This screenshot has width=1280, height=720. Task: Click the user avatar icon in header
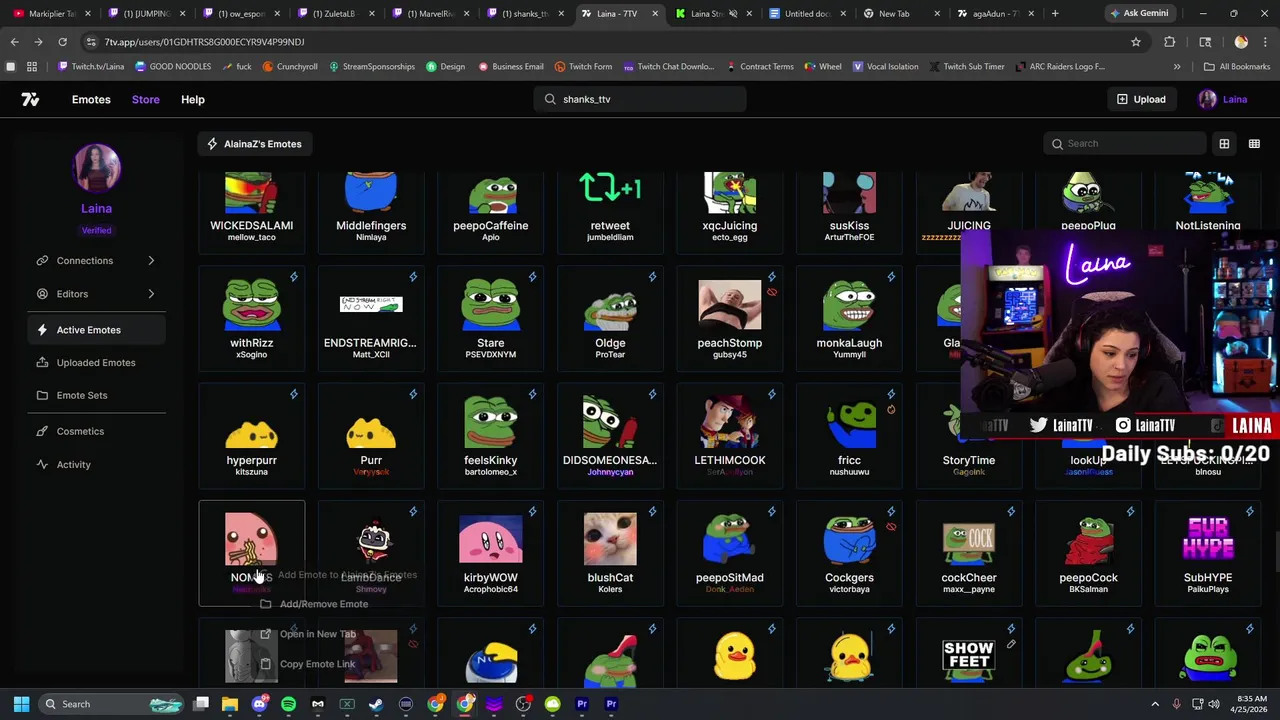(x=1207, y=99)
